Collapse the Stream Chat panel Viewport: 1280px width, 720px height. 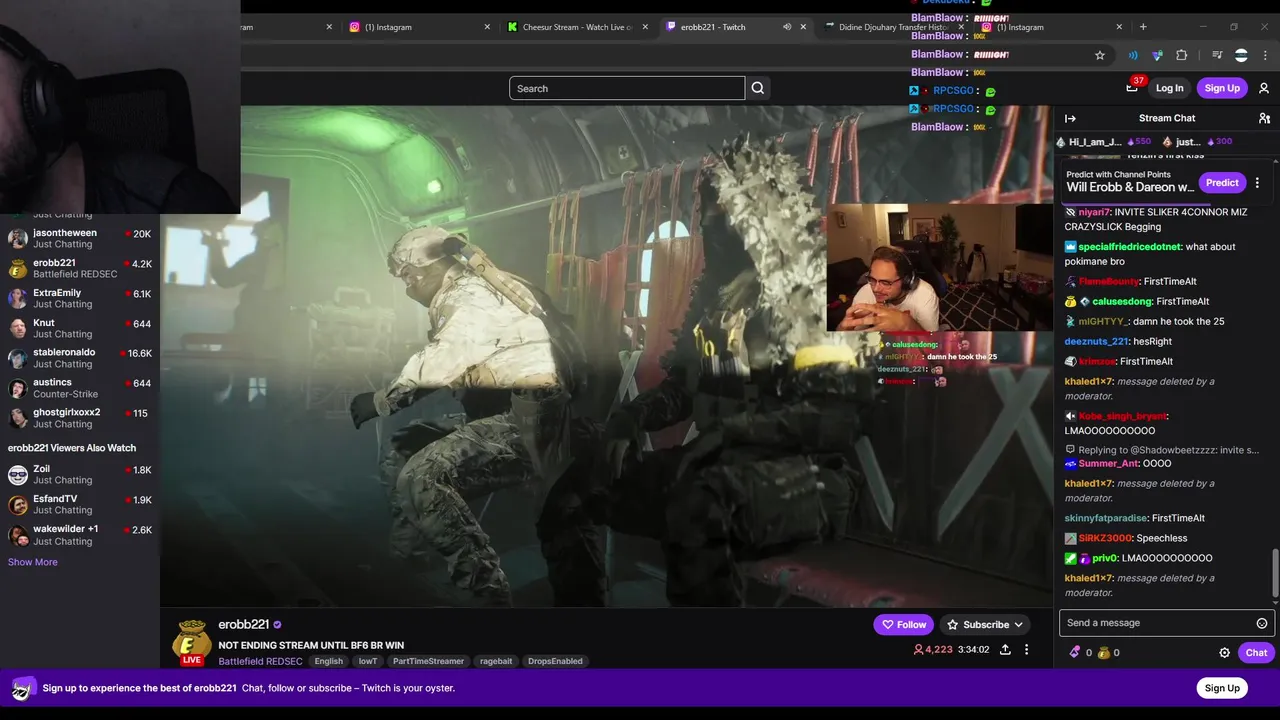(x=1070, y=118)
